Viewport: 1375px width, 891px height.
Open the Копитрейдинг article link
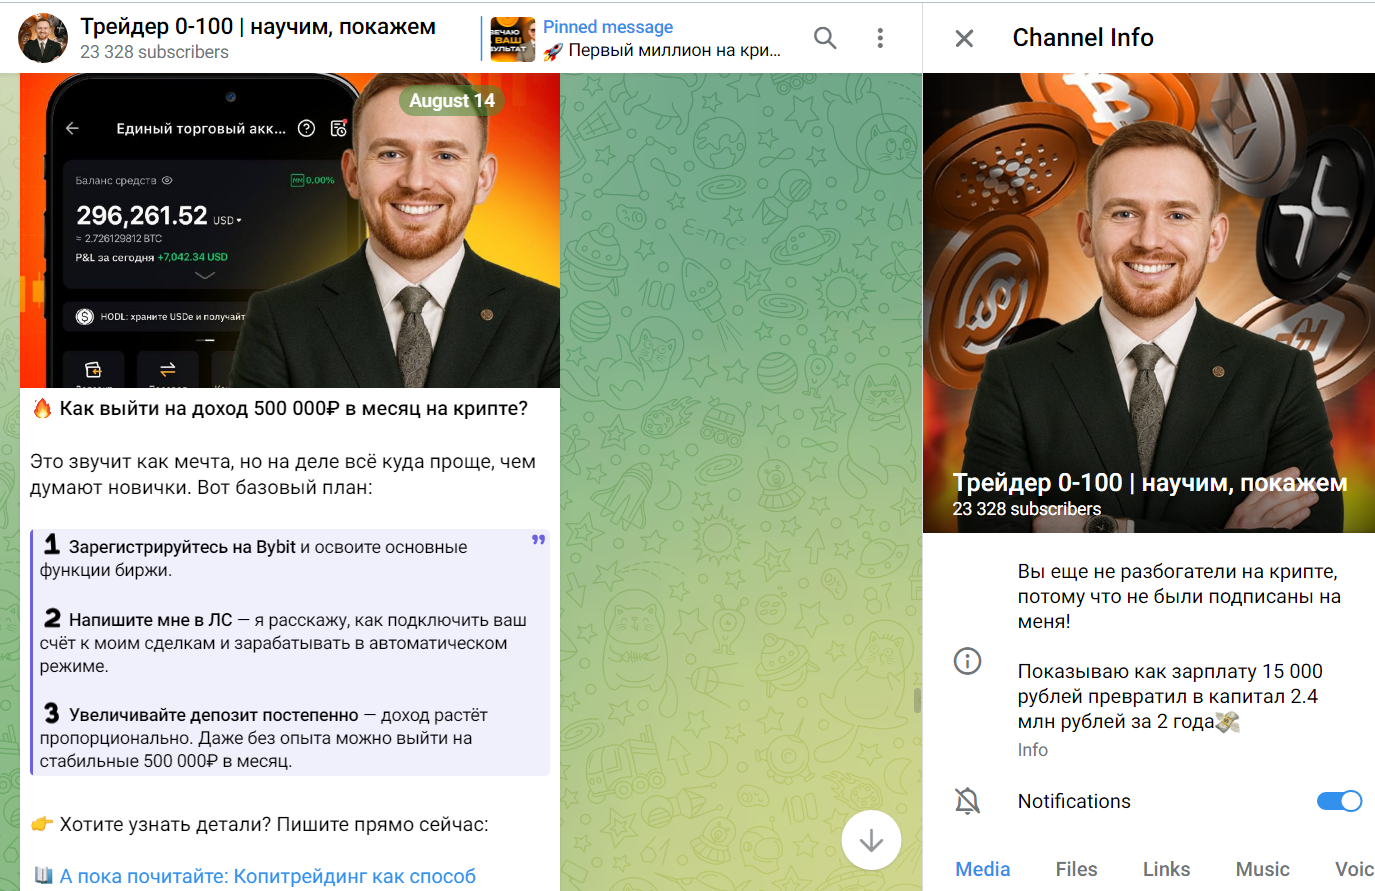(x=267, y=876)
